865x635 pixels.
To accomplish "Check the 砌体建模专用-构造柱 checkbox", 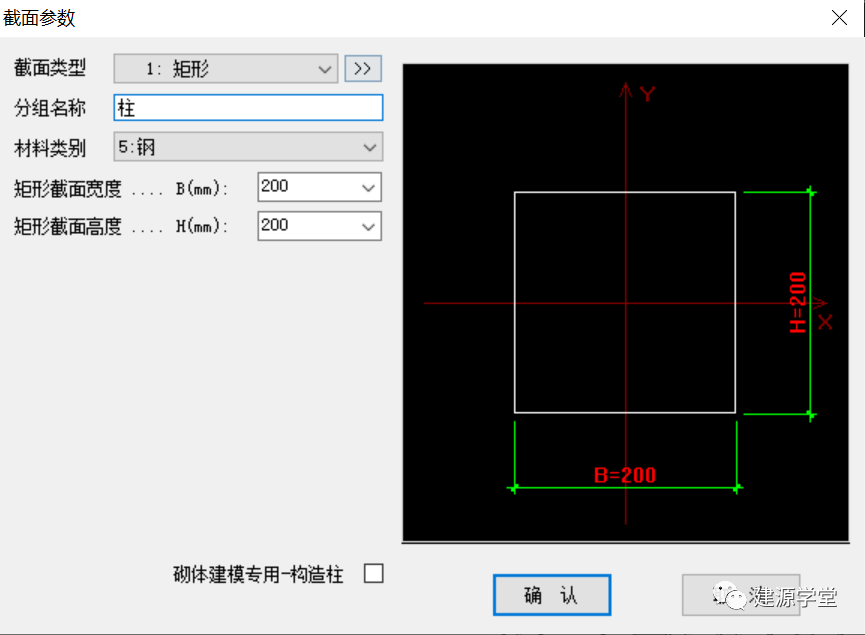I will (x=374, y=573).
